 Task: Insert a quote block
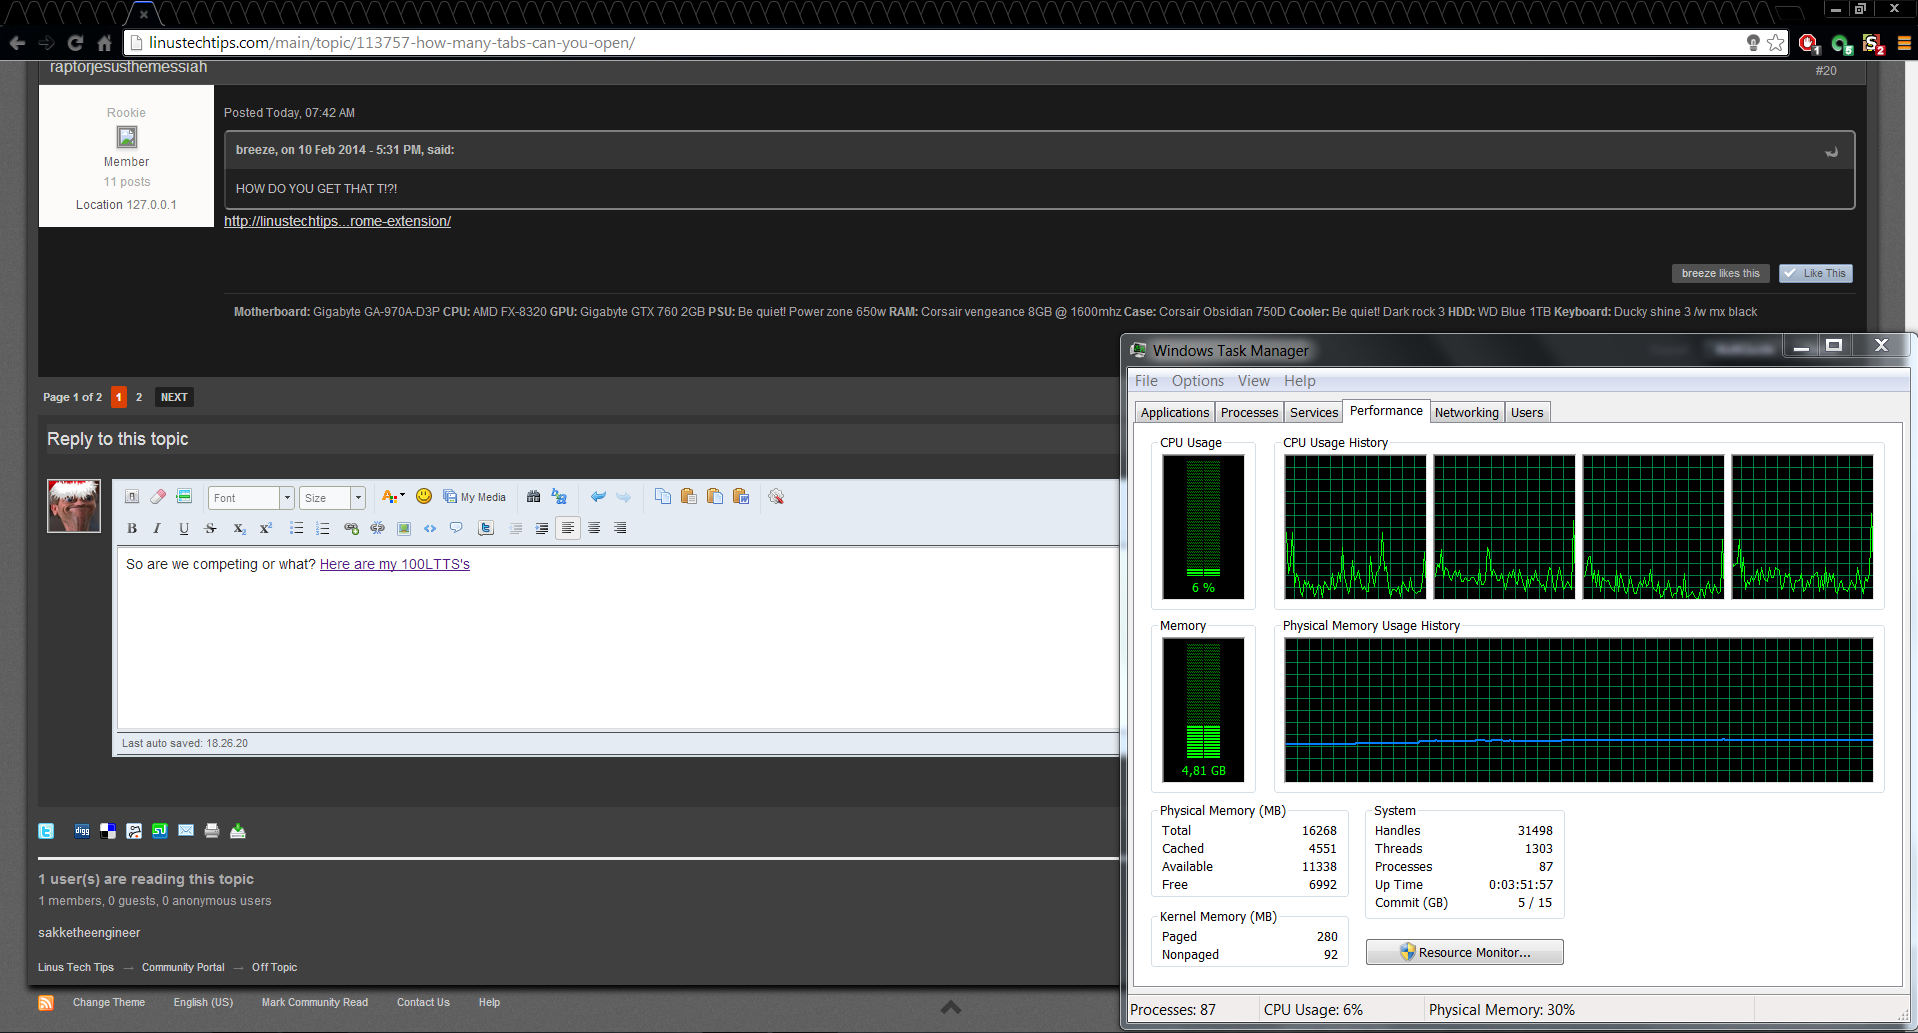point(456,528)
